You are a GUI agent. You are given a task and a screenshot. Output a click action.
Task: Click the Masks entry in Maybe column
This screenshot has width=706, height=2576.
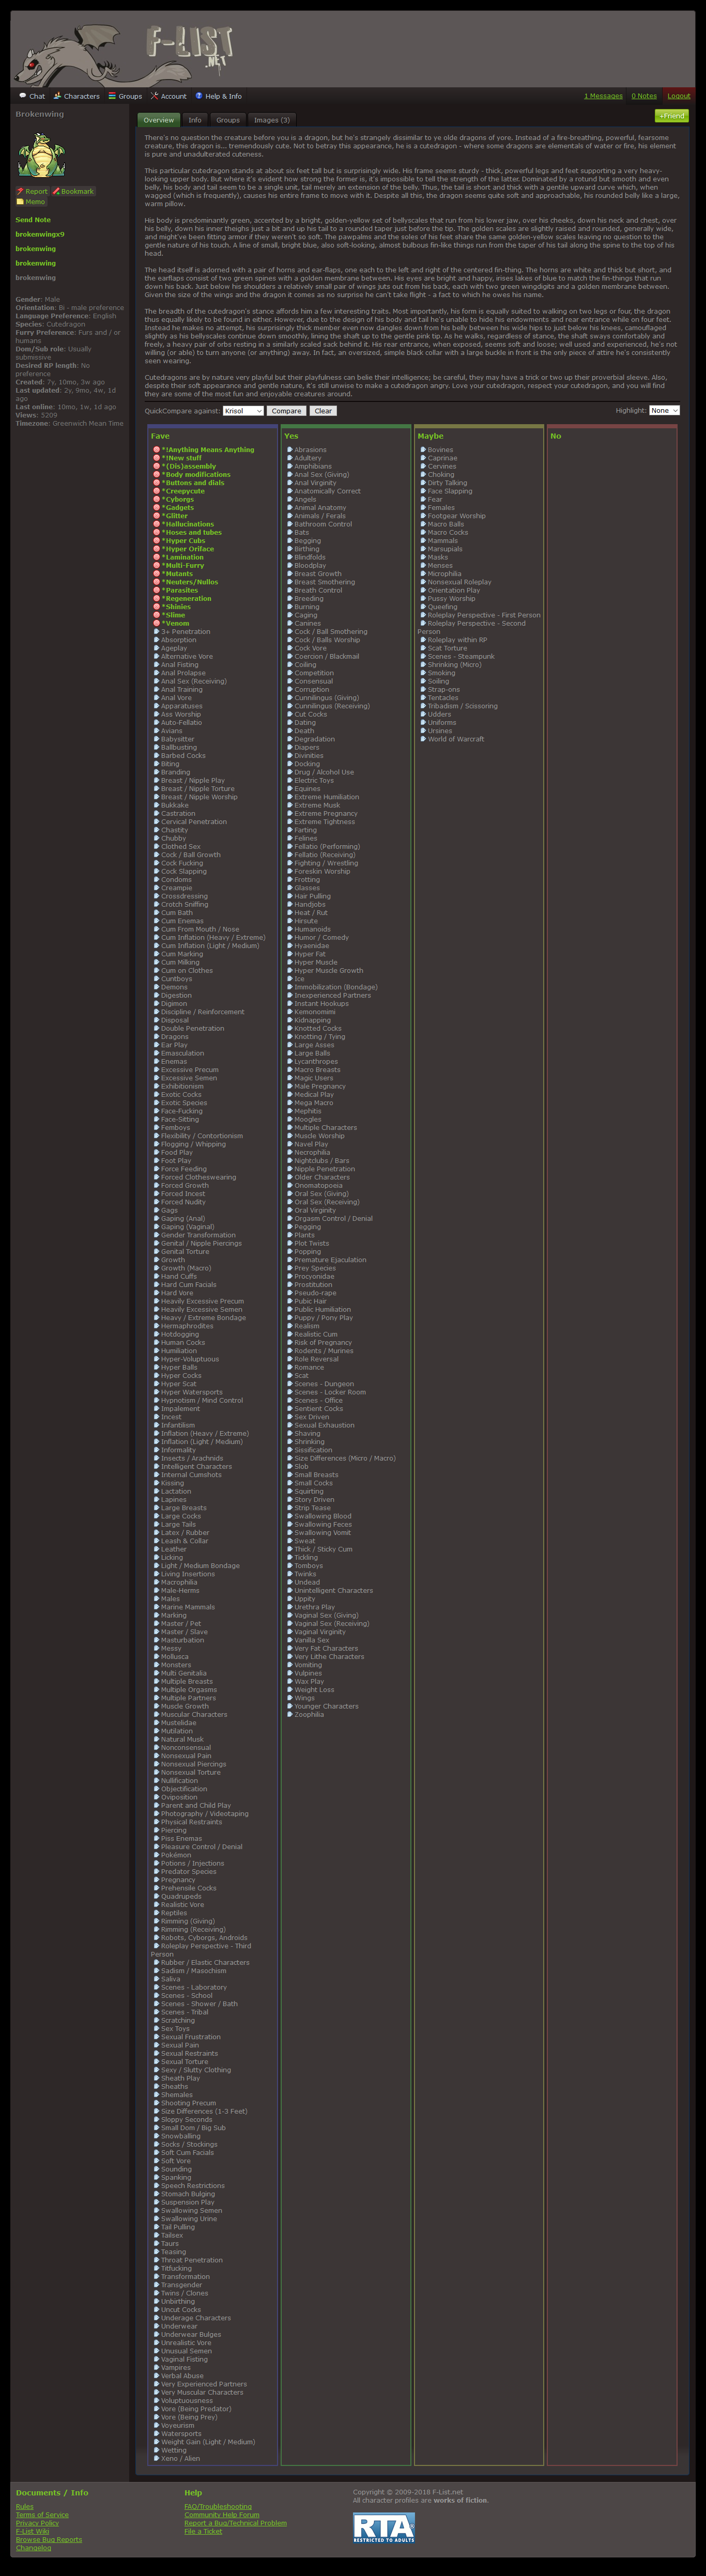[438, 557]
